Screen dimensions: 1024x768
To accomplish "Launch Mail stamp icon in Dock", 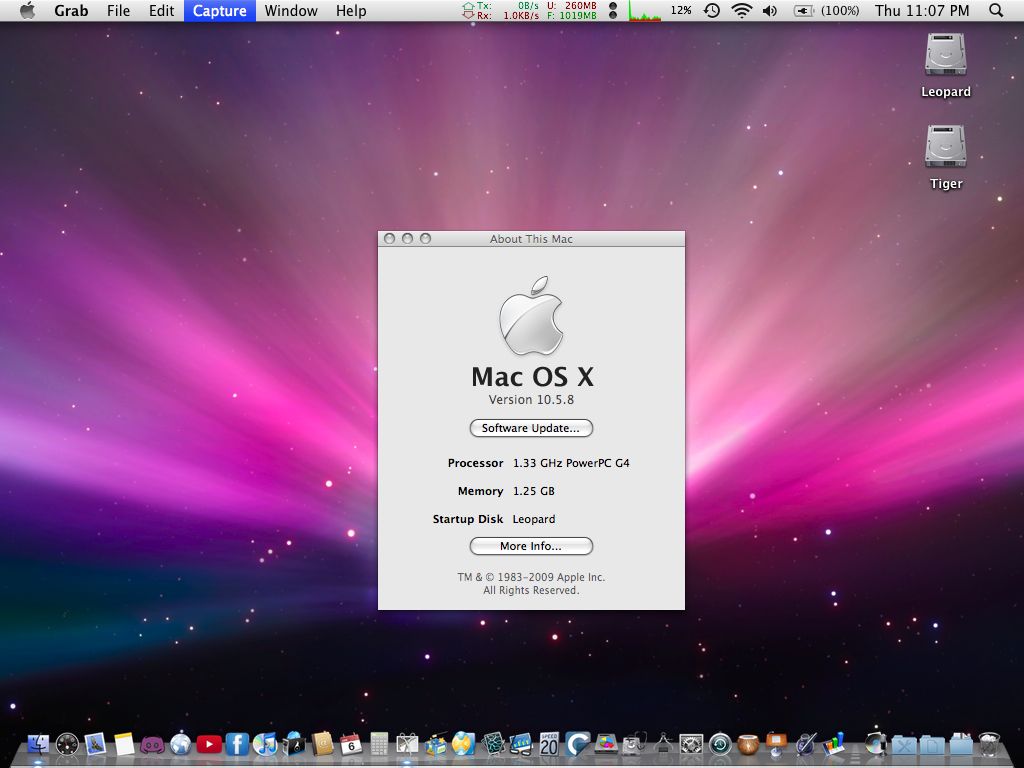I will [x=95, y=744].
